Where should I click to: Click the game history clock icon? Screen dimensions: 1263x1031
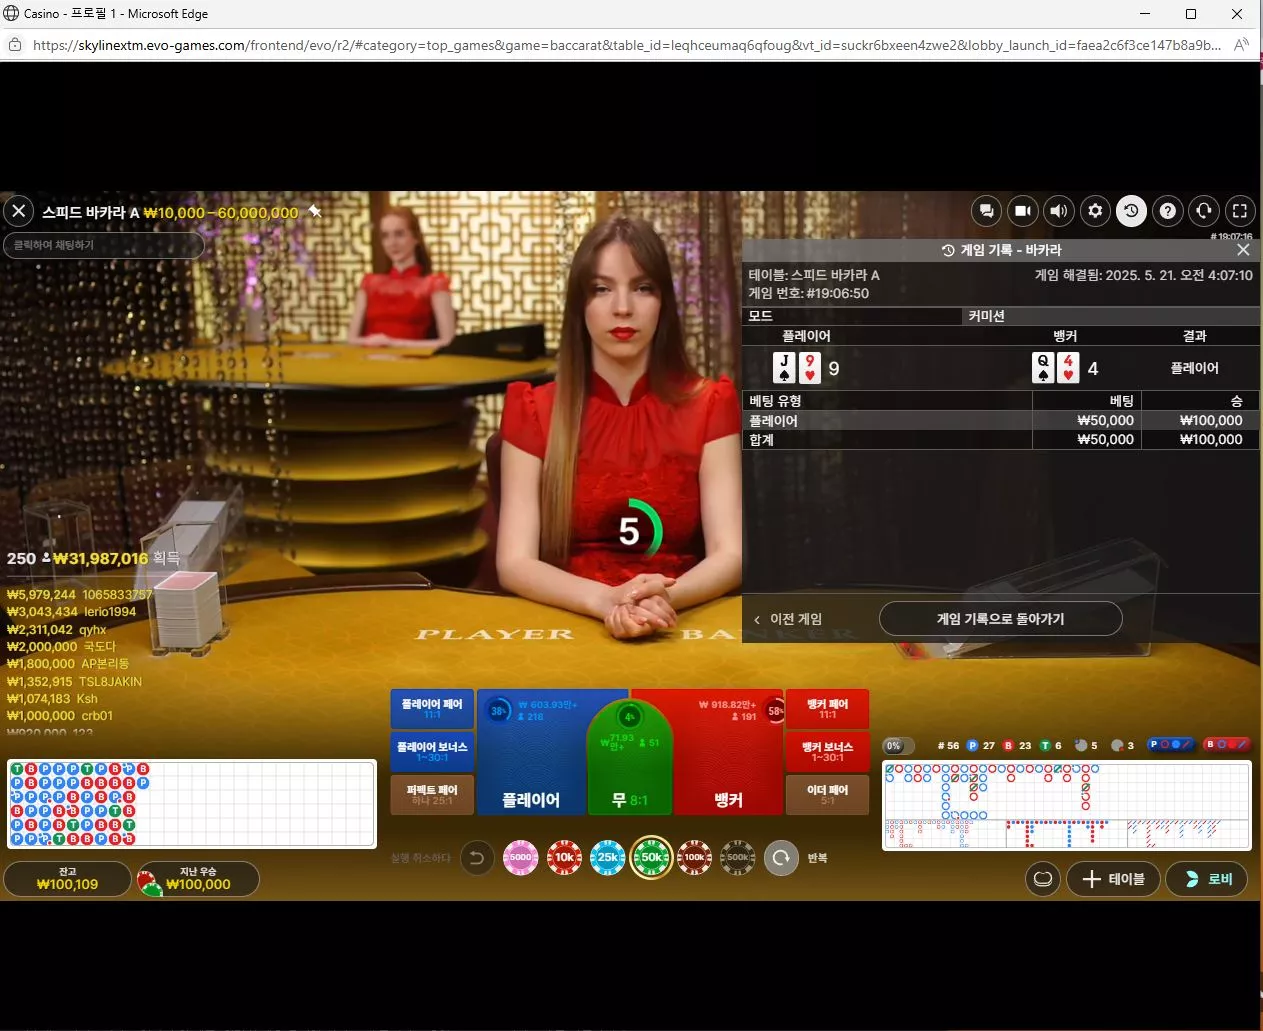(x=1131, y=211)
